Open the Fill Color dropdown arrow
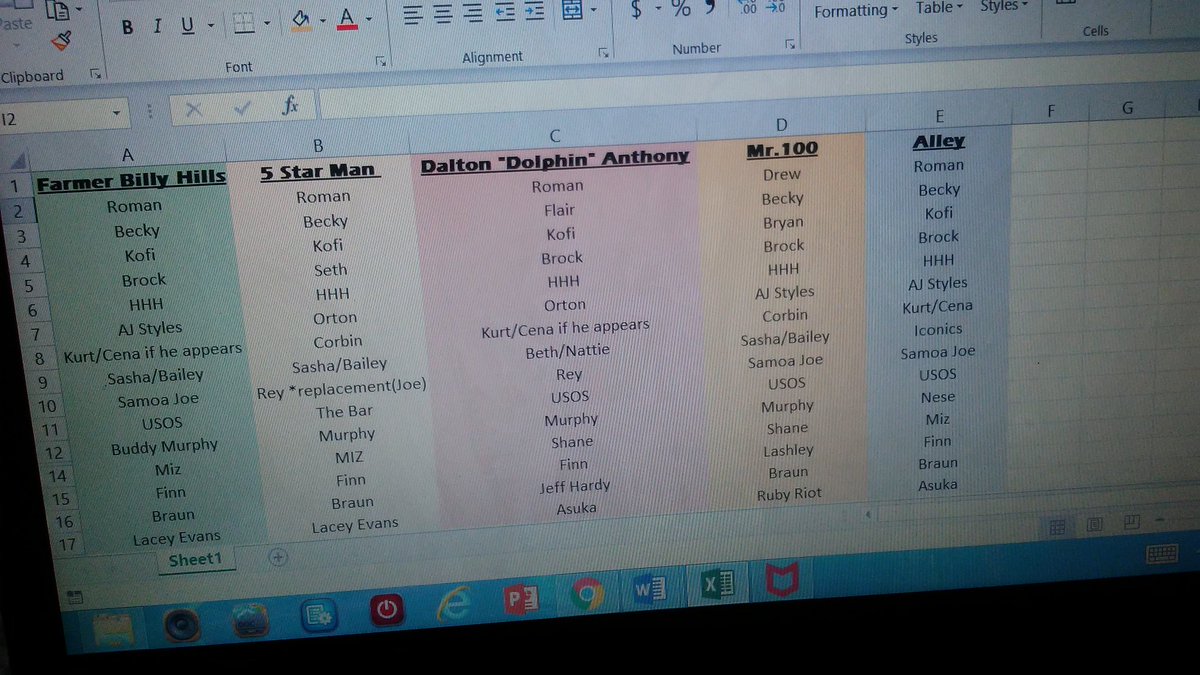The height and width of the screenshot is (675, 1200). [322, 20]
